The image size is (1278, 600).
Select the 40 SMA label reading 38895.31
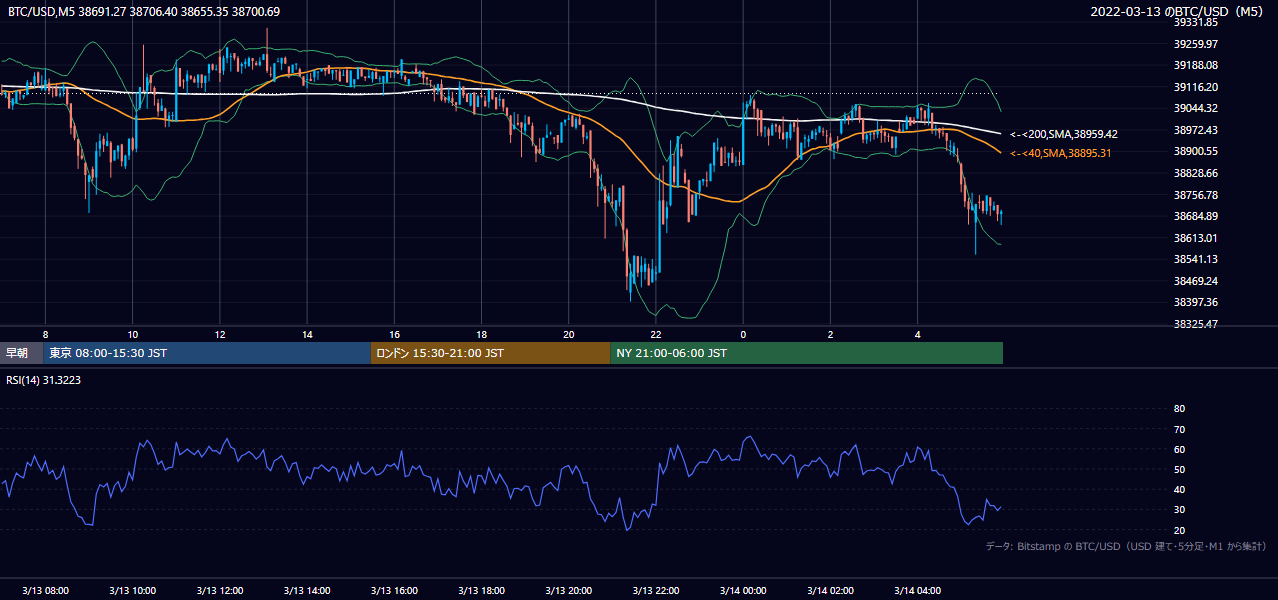point(1060,153)
